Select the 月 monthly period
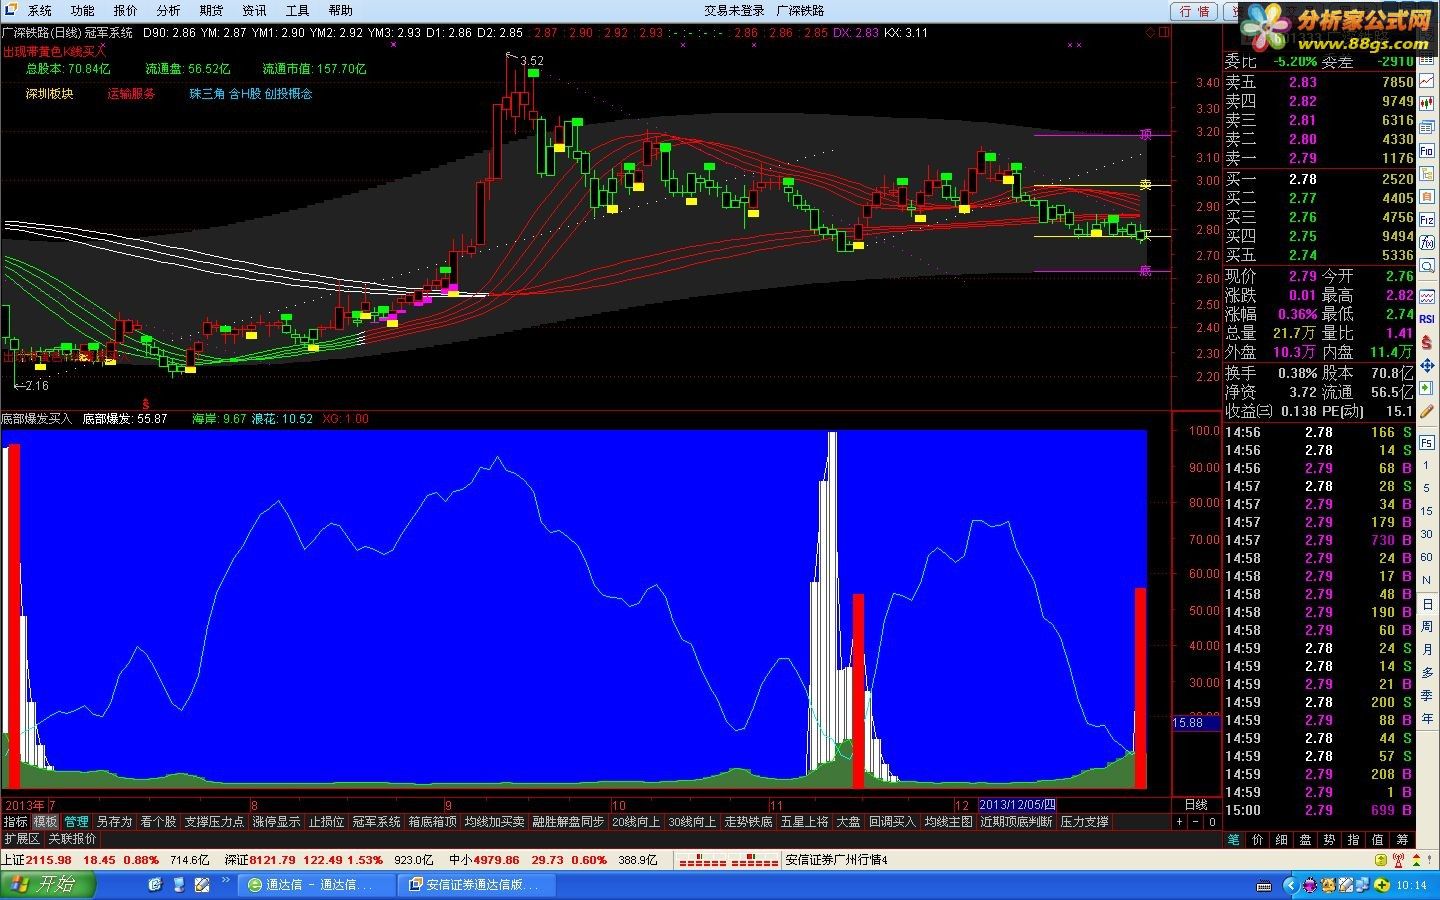Screen dimensions: 1440x900 1427,650
